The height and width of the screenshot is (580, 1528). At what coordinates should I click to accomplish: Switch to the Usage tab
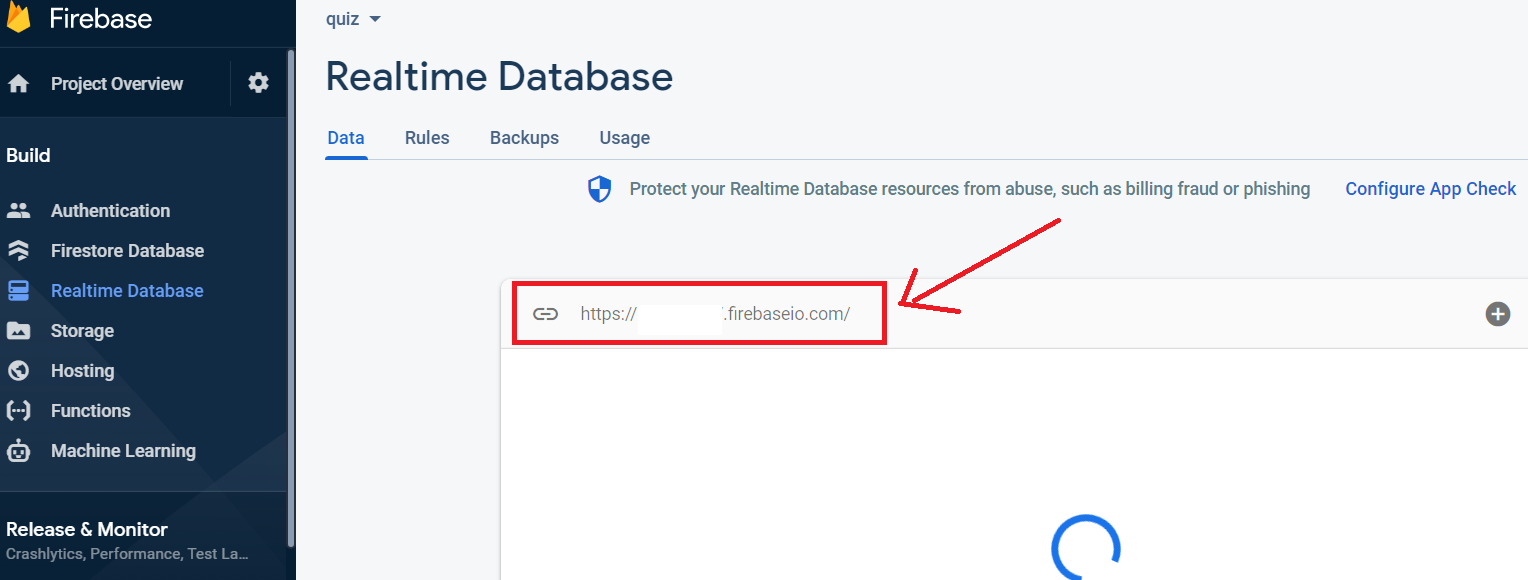tap(625, 138)
